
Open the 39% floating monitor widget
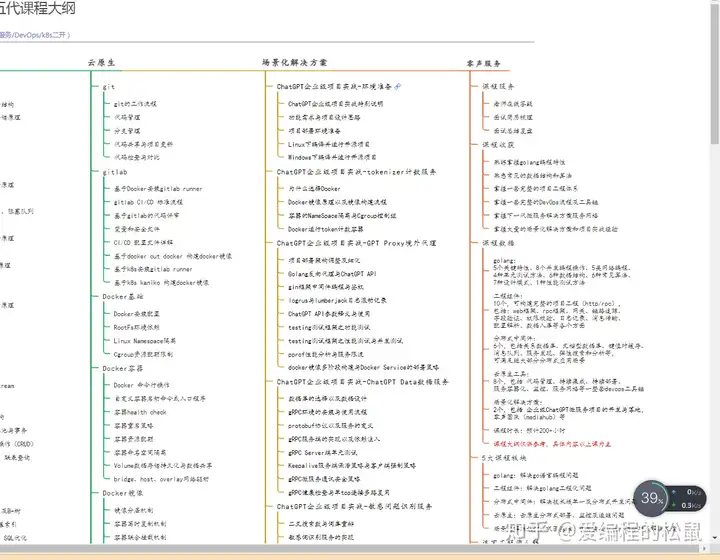coord(651,498)
